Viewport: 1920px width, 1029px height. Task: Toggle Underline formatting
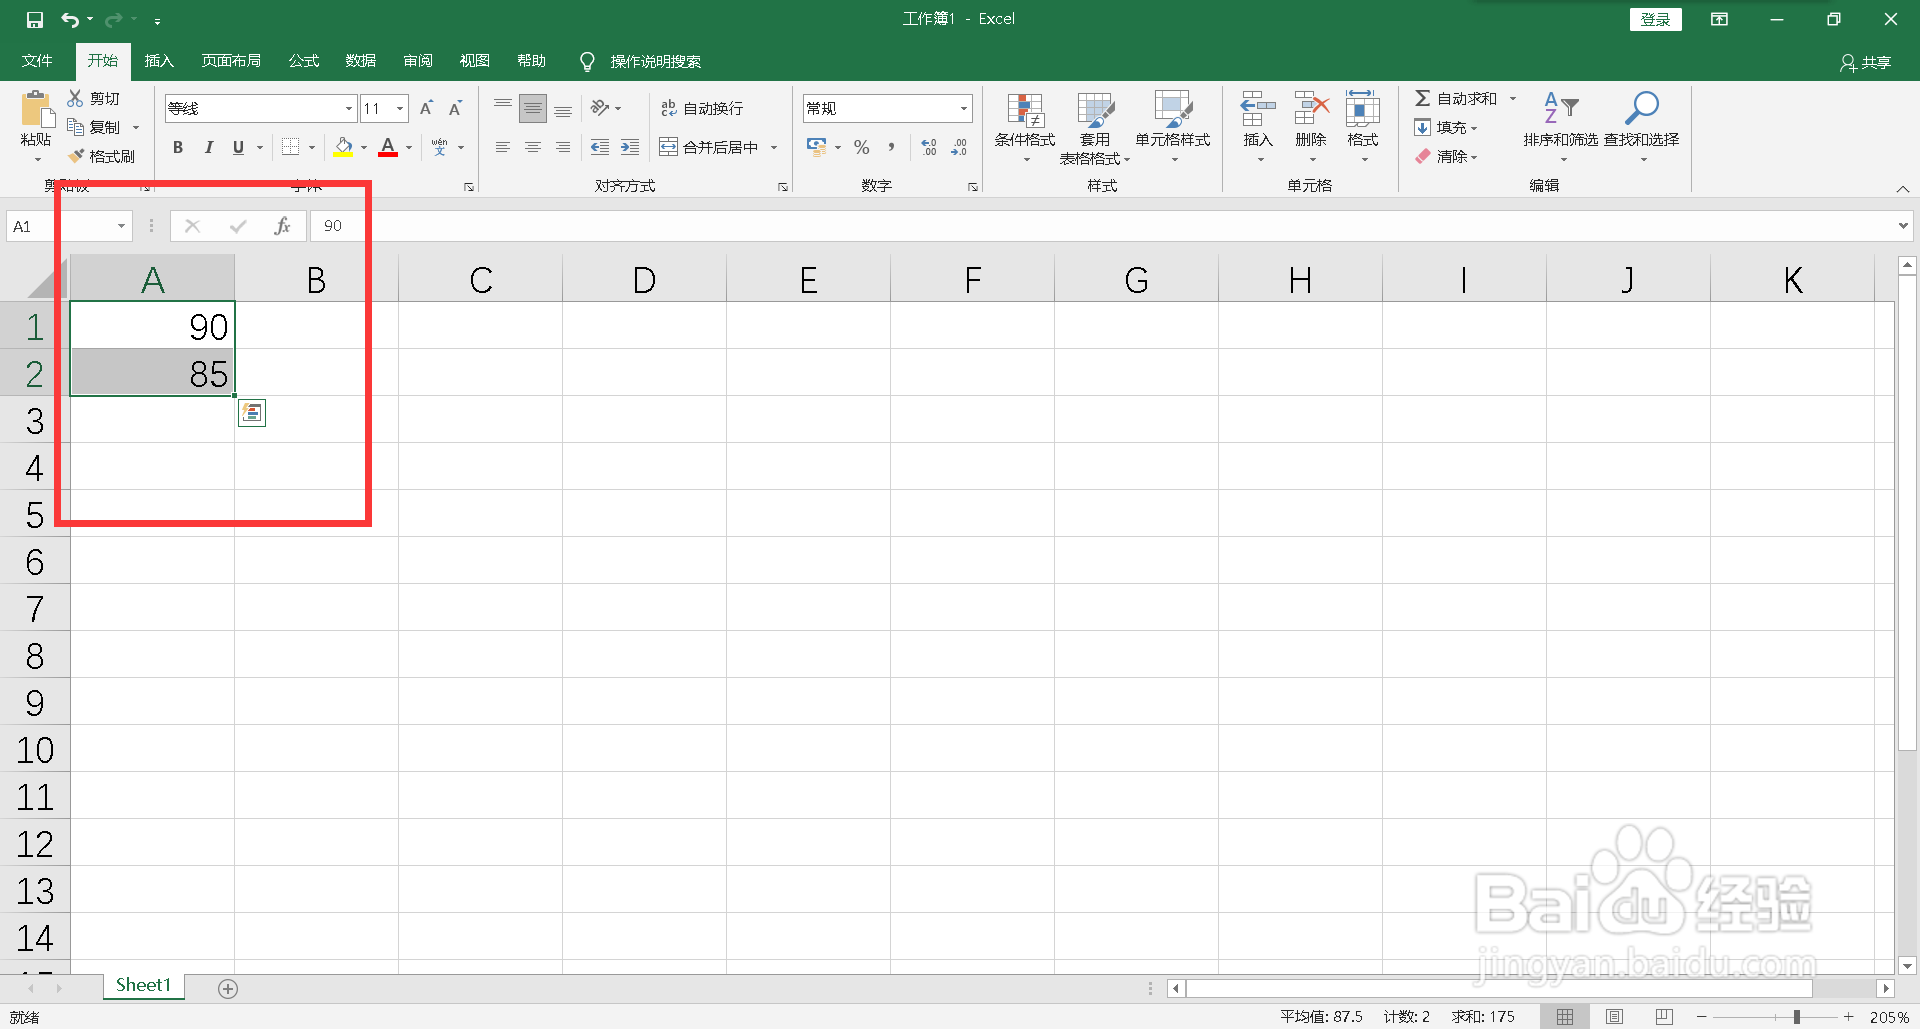(x=238, y=147)
